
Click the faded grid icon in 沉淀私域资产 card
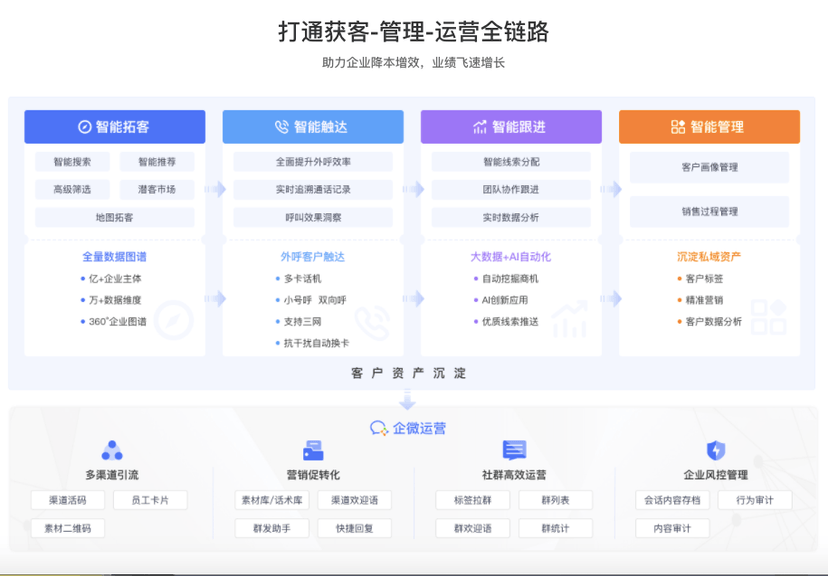coord(769,317)
